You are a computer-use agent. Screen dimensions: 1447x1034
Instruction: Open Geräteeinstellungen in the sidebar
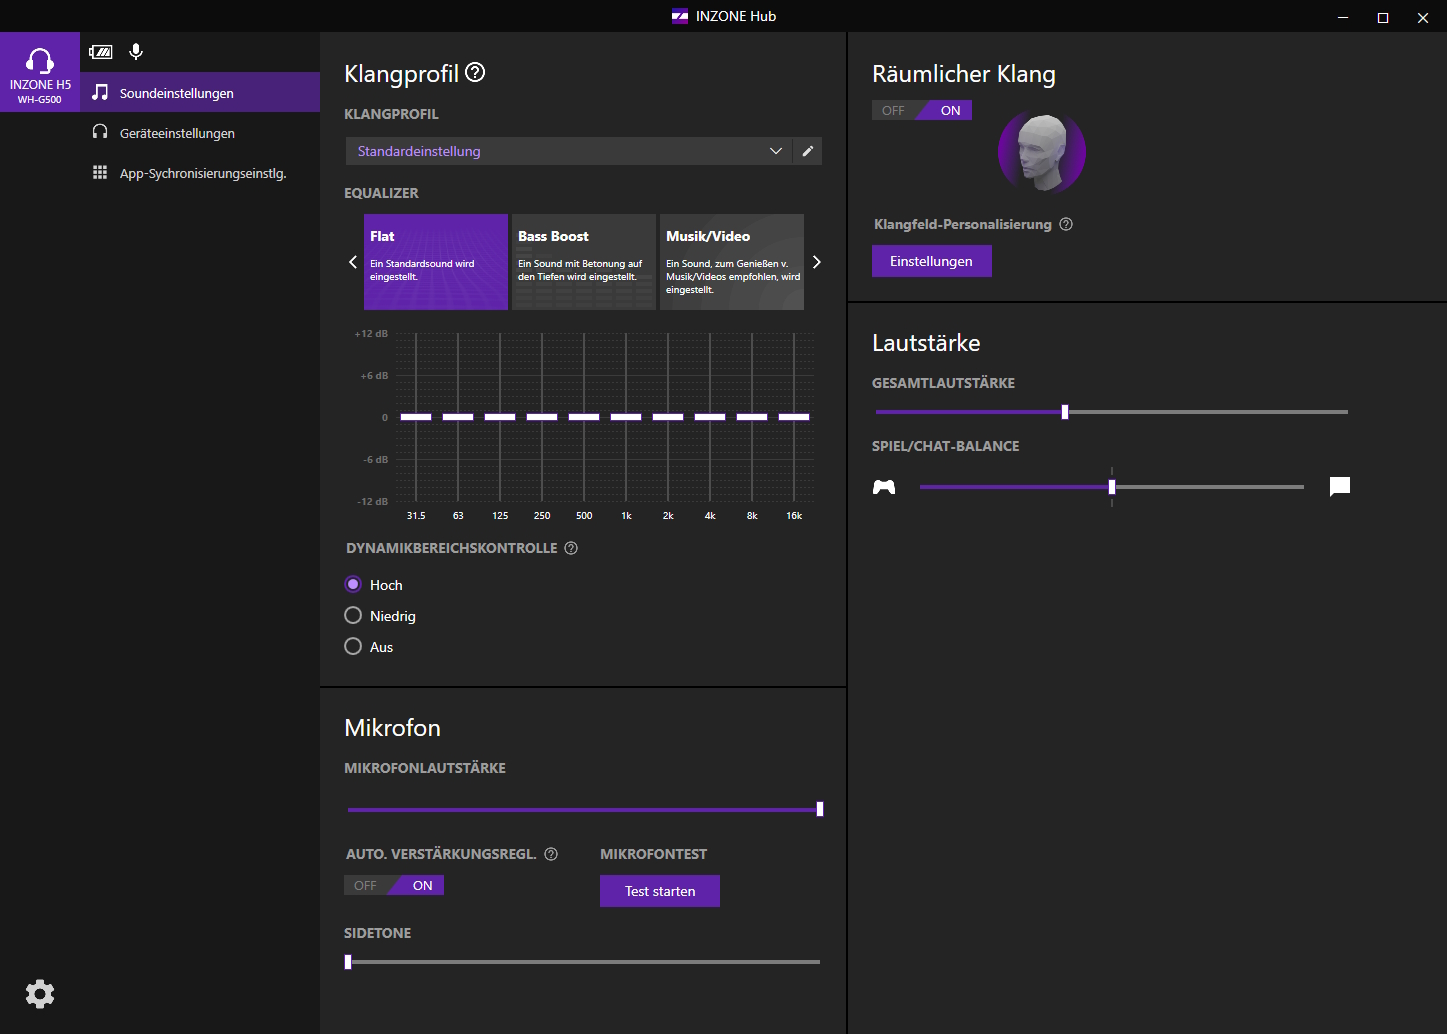pos(177,133)
